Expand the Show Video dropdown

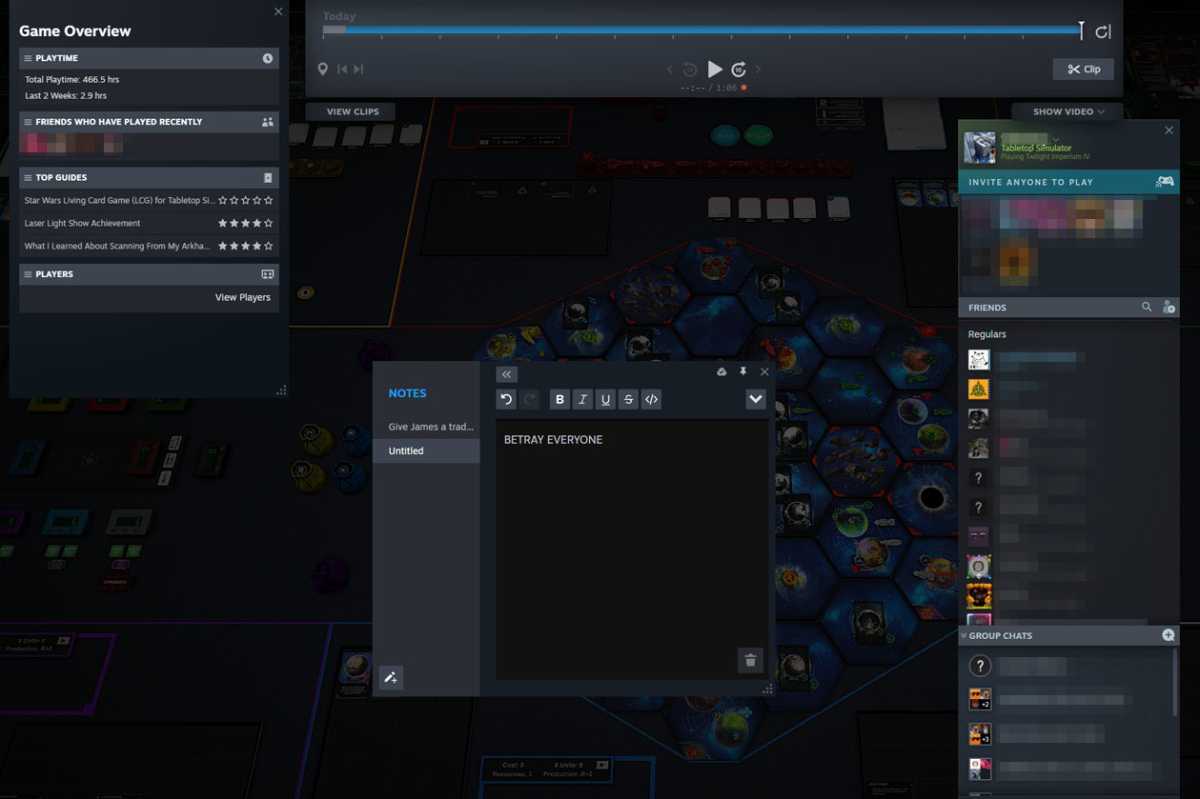[x=1068, y=112]
